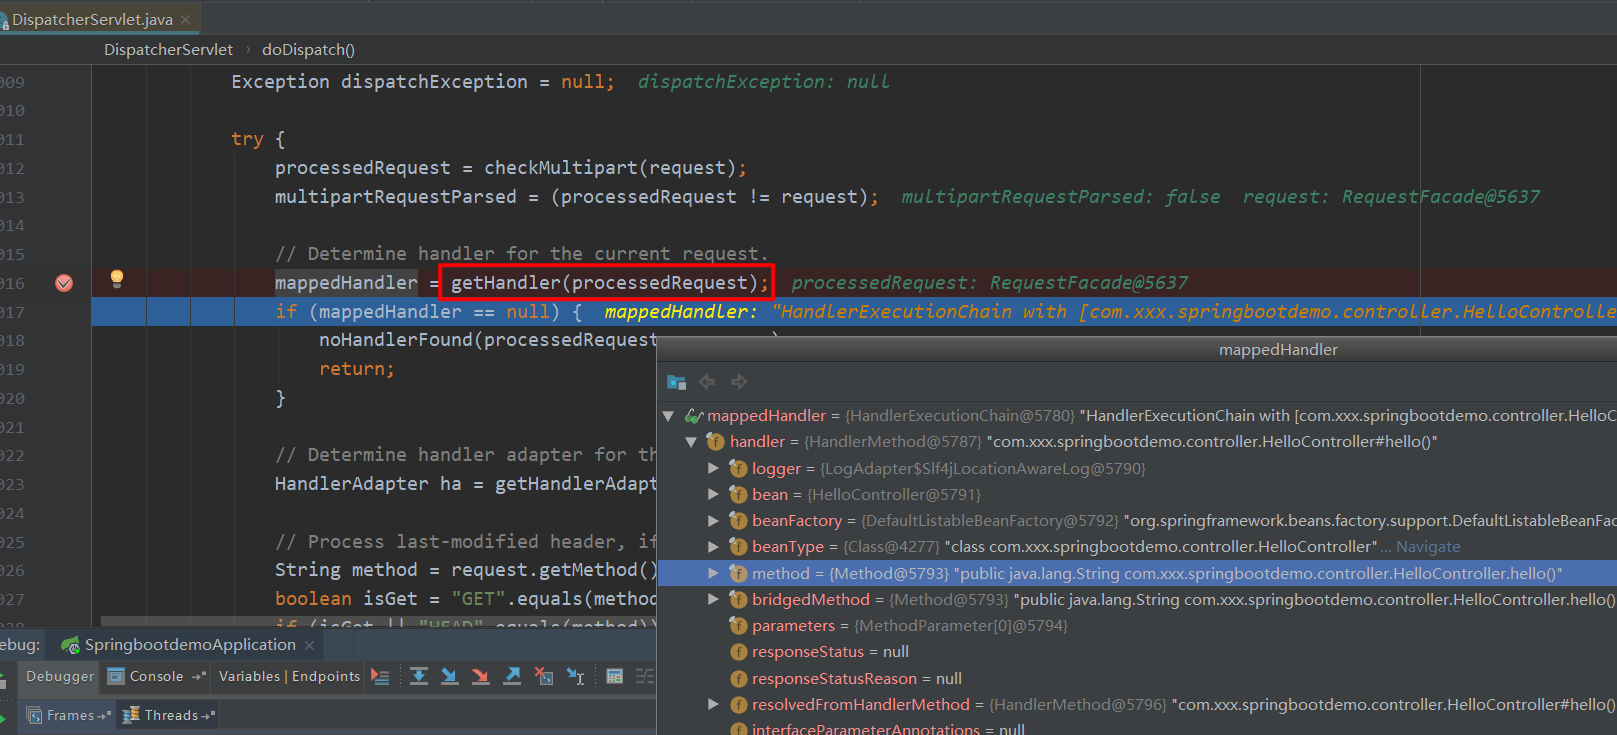Click the watch glasses icon of mappedHandler
Viewport: 1617px width, 735px height.
pyautogui.click(x=694, y=416)
